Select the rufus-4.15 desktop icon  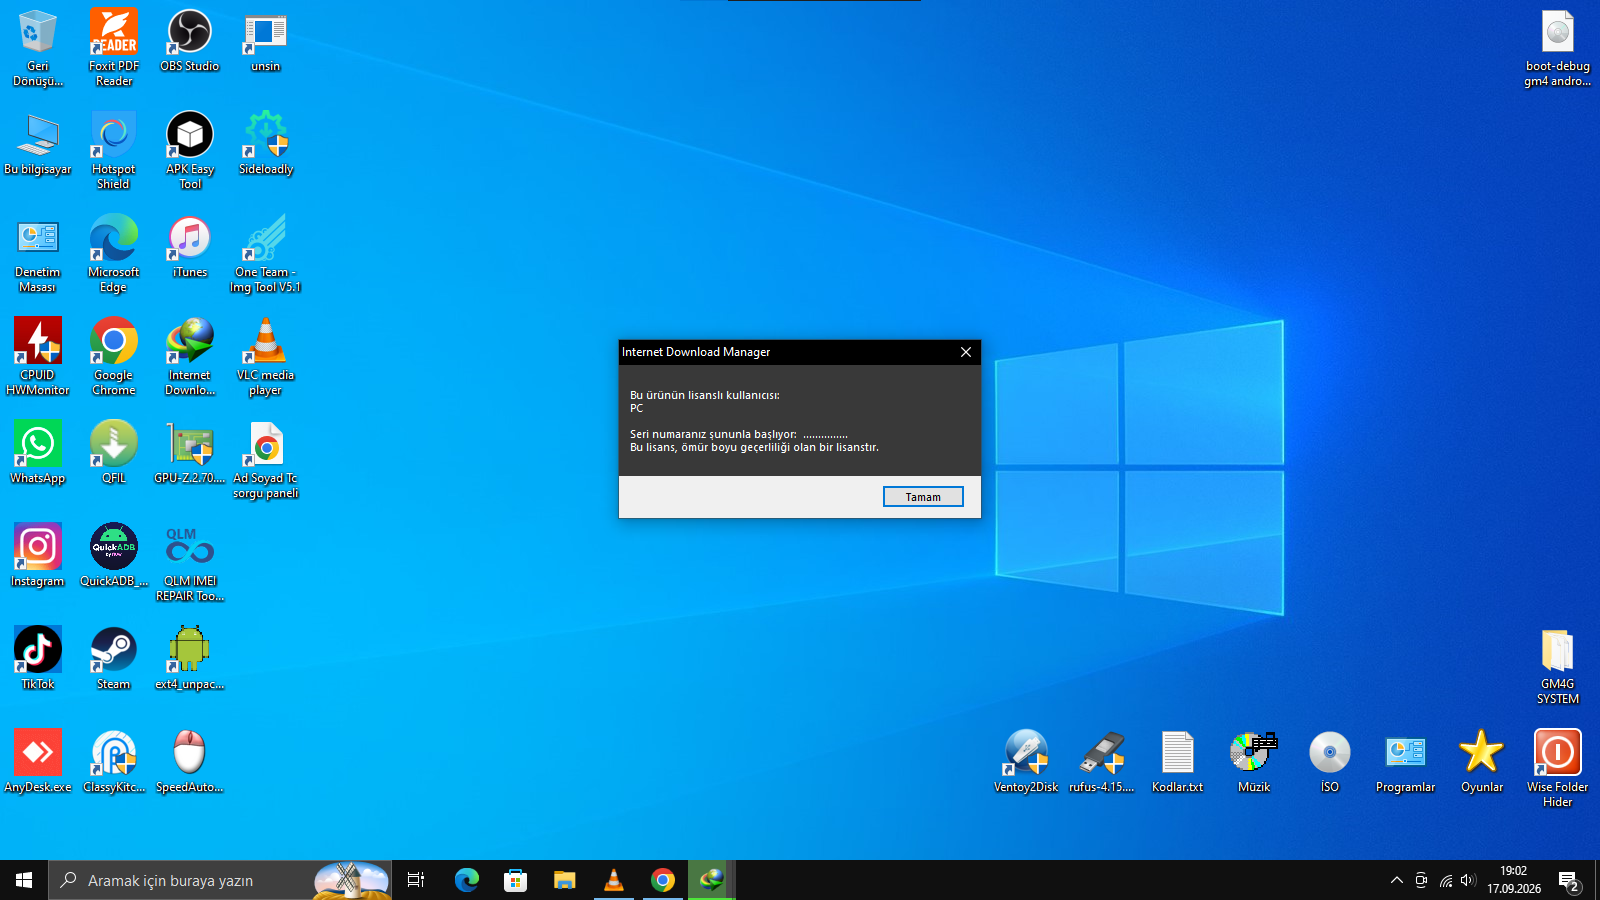[x=1102, y=762]
